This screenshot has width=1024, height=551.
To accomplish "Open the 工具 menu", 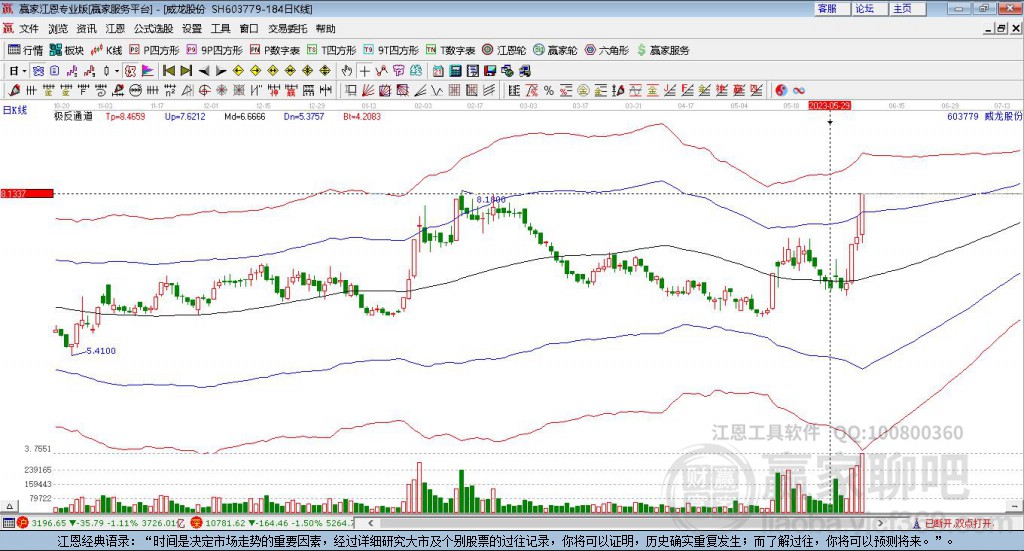I will 221,29.
